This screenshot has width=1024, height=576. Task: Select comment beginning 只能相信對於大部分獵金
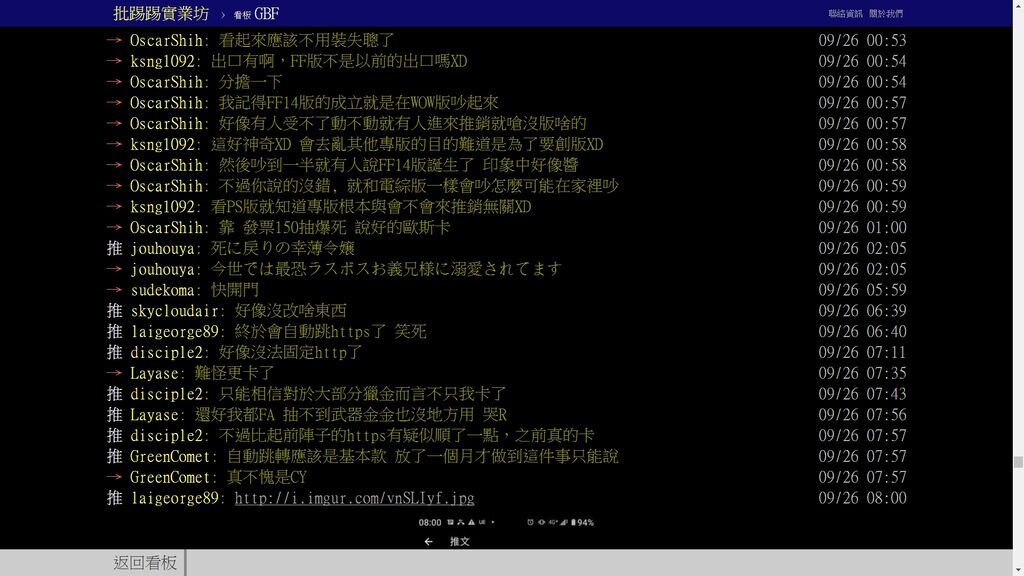click(x=362, y=394)
